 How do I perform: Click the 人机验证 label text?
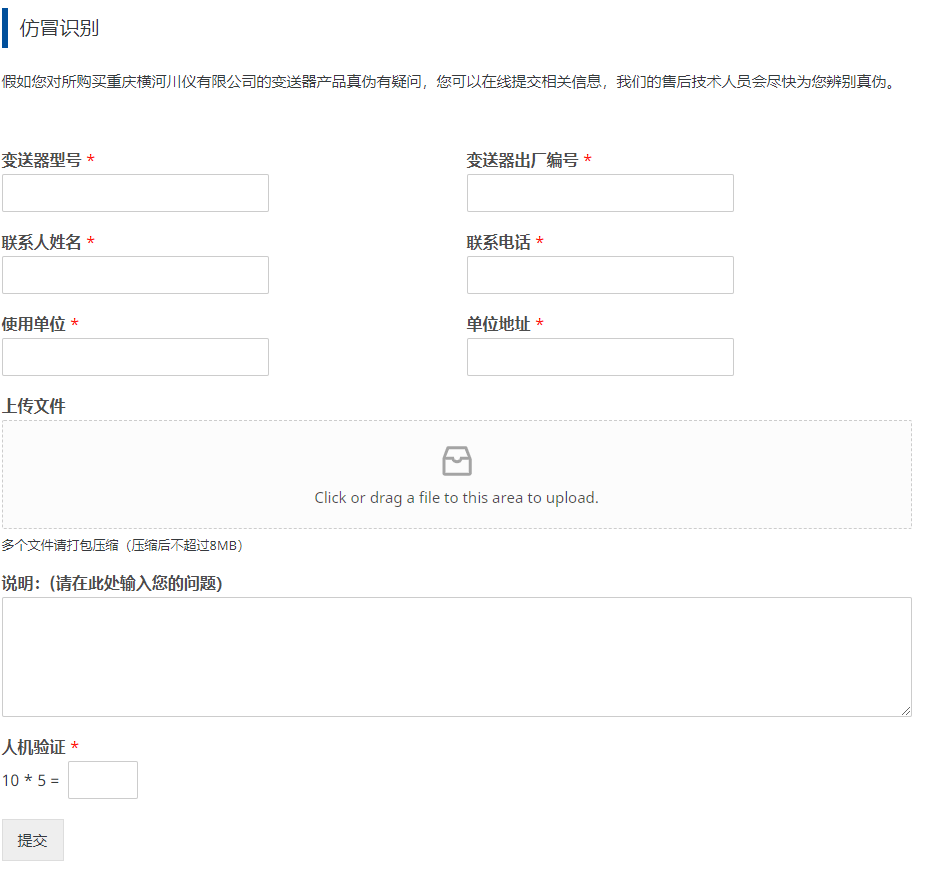pyautogui.click(x=34, y=747)
